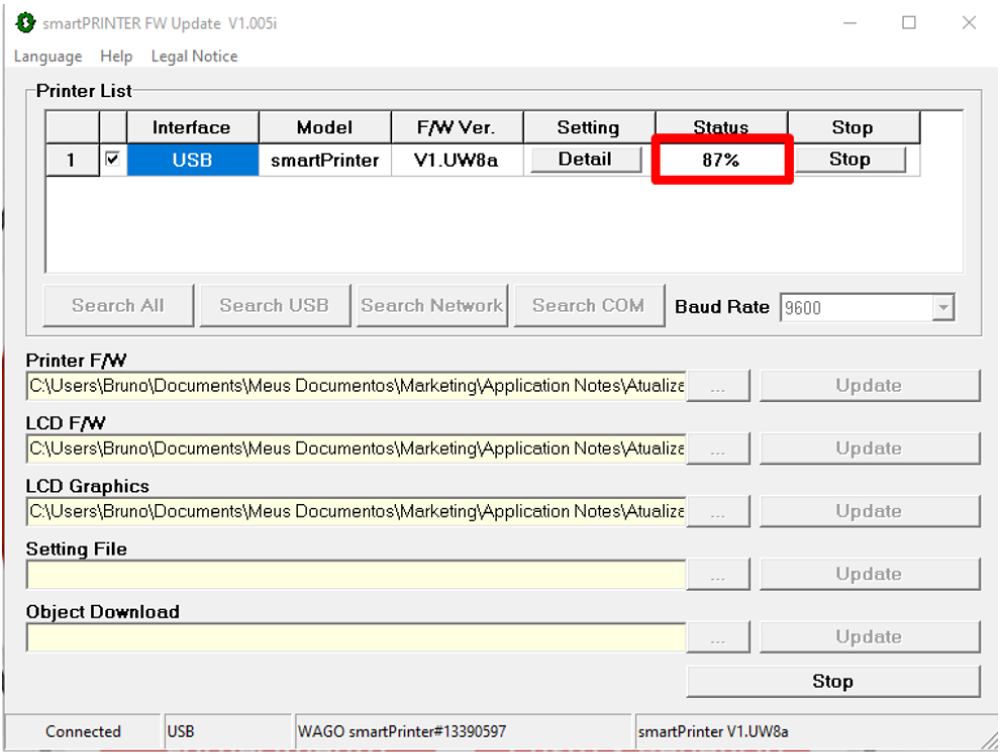Click the empty Setting File path field
The height and width of the screenshot is (754, 1000).
pyautogui.click(x=356, y=575)
